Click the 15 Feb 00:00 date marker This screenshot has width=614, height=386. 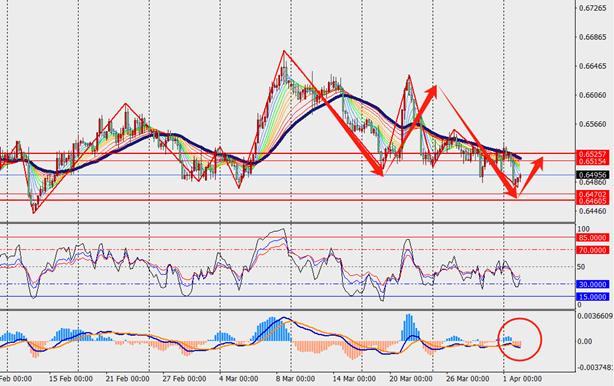71,379
